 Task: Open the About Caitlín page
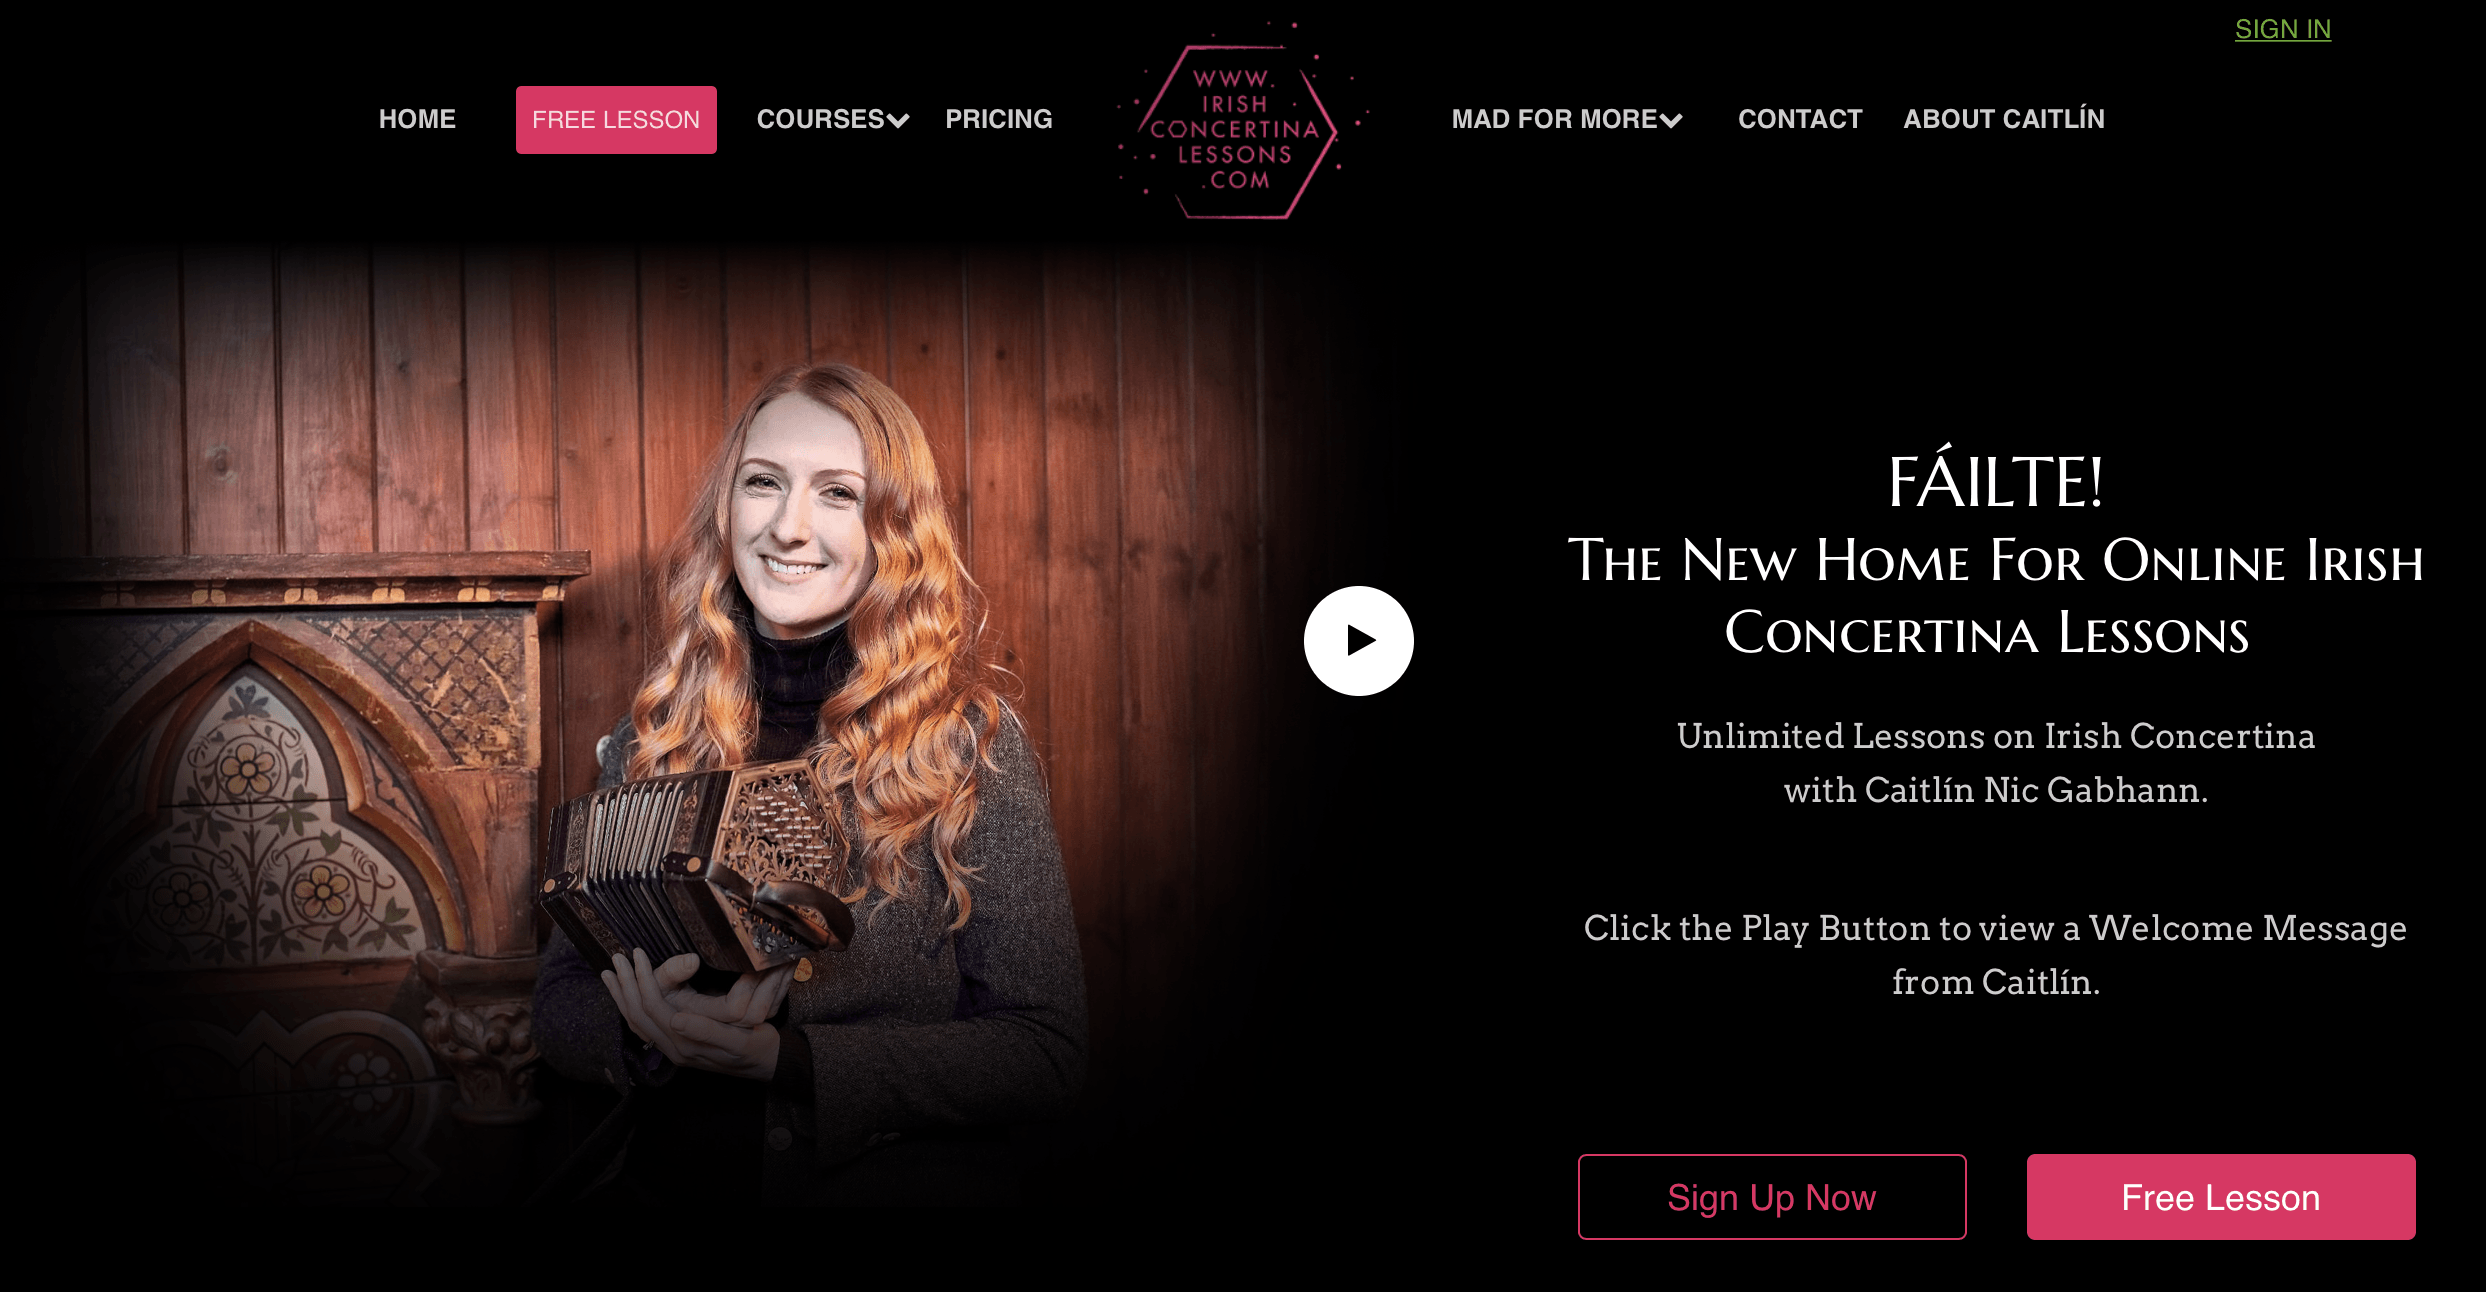(2004, 119)
